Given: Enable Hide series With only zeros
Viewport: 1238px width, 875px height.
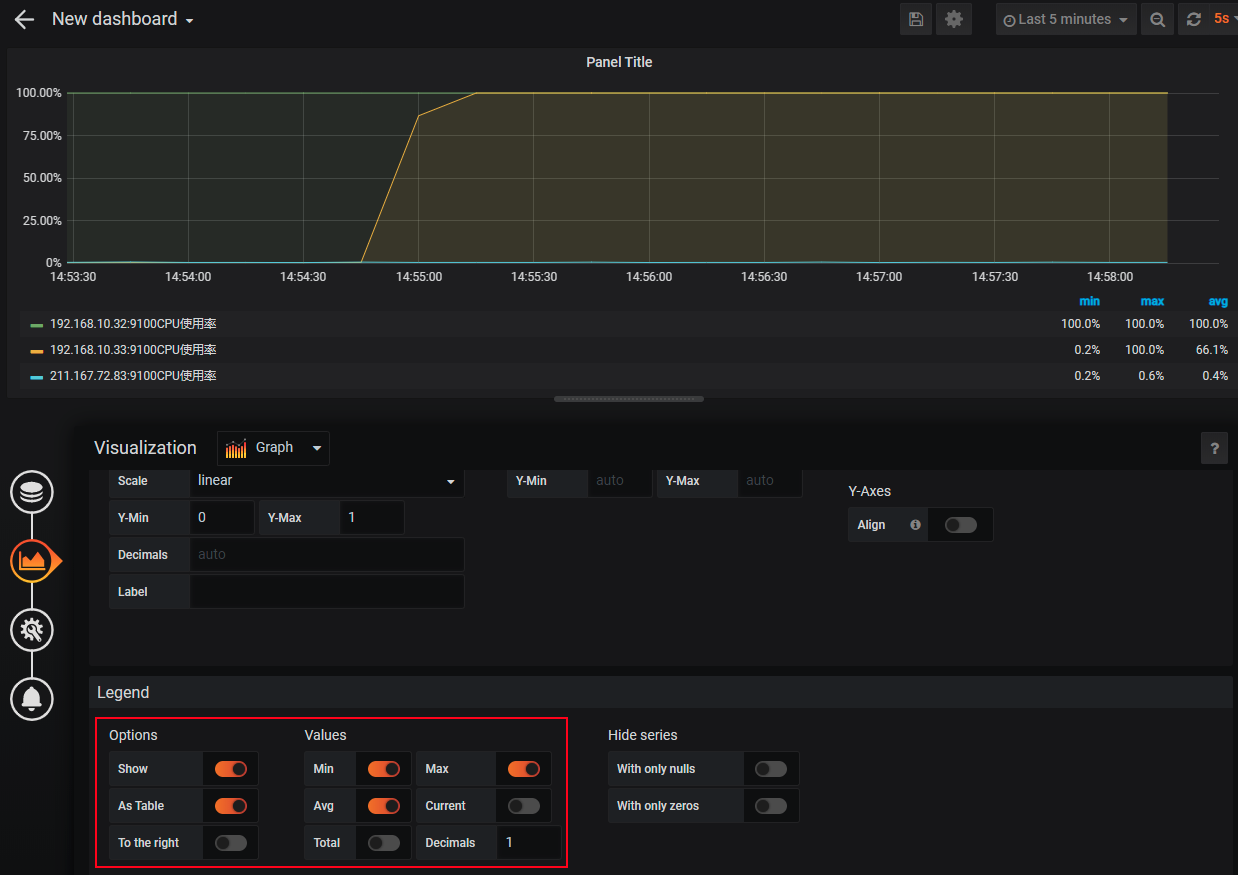Looking at the screenshot, I should pyautogui.click(x=771, y=806).
